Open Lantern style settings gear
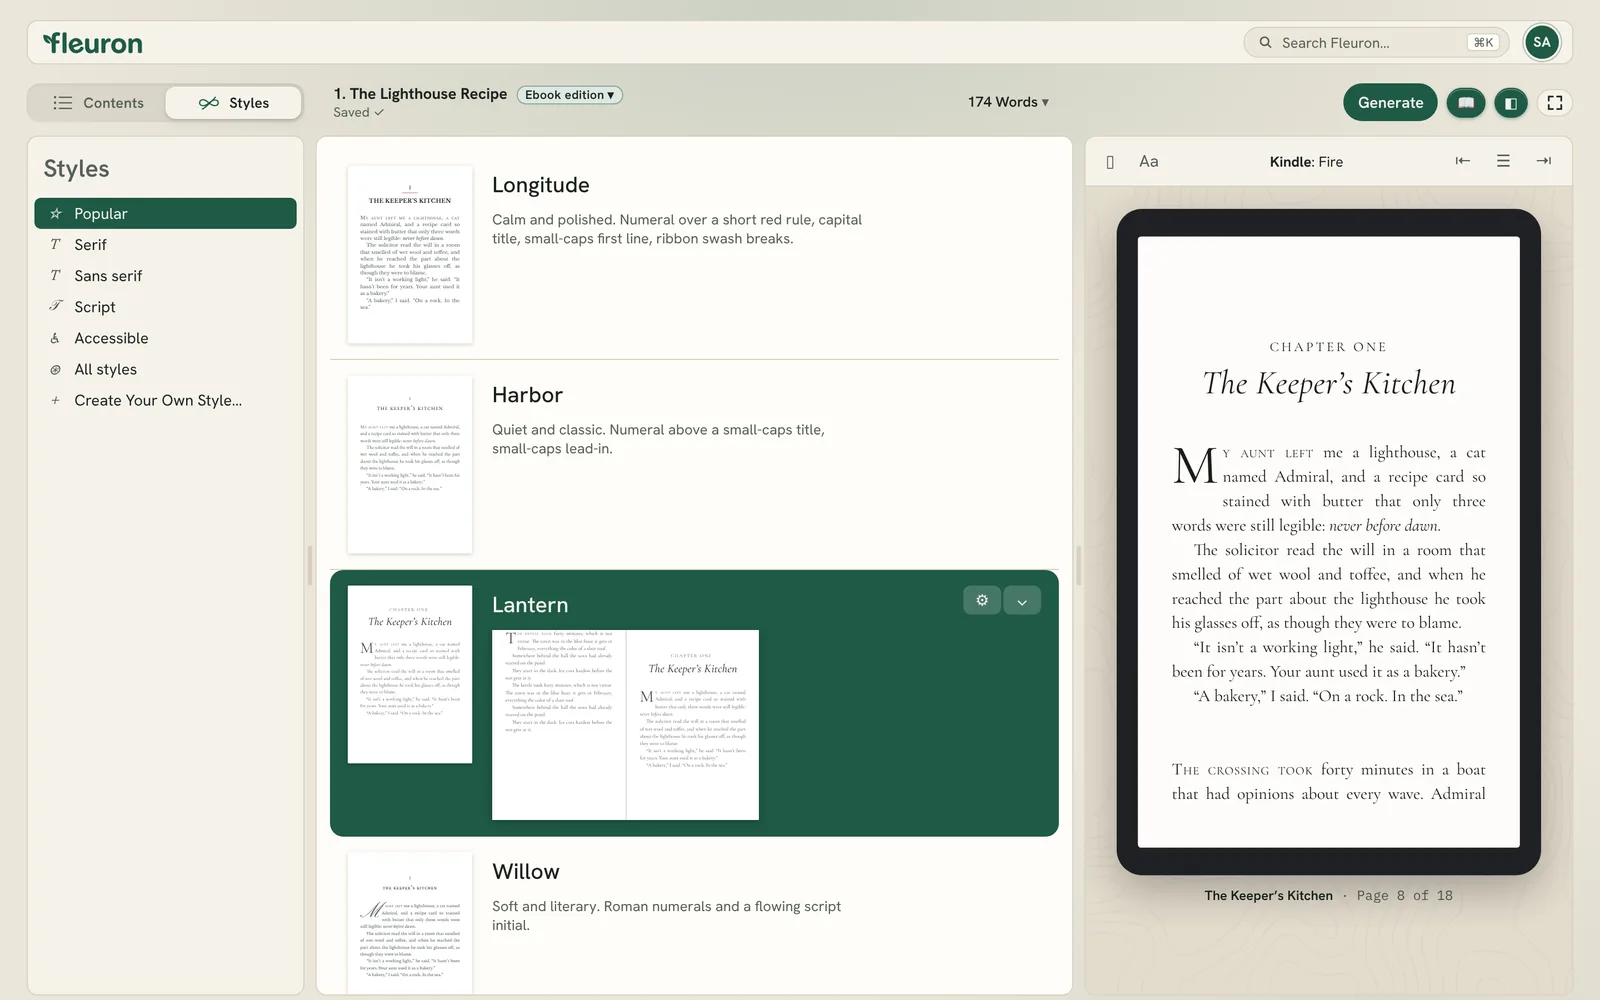Image resolution: width=1600 pixels, height=1000 pixels. pyautogui.click(x=982, y=600)
